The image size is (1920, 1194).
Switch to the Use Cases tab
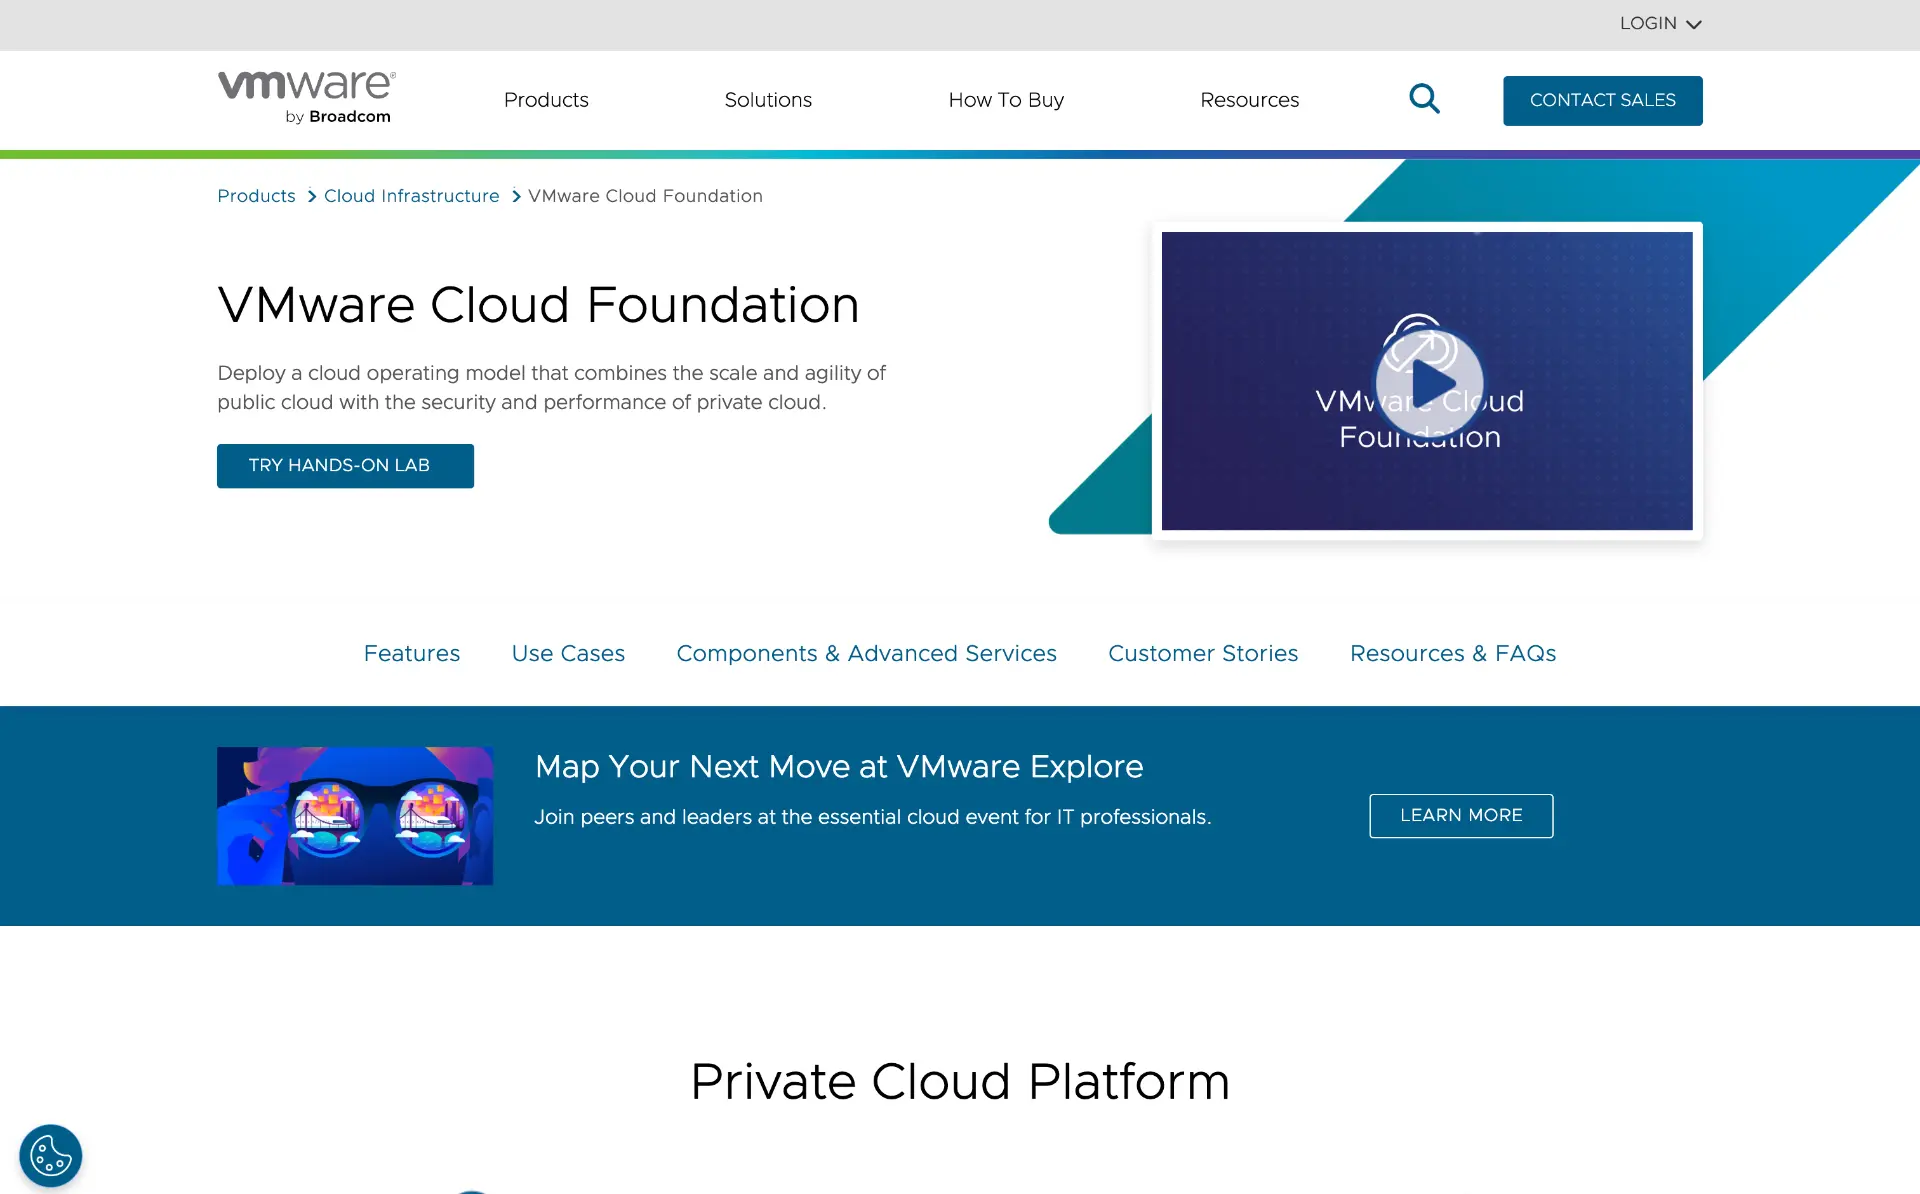click(568, 653)
